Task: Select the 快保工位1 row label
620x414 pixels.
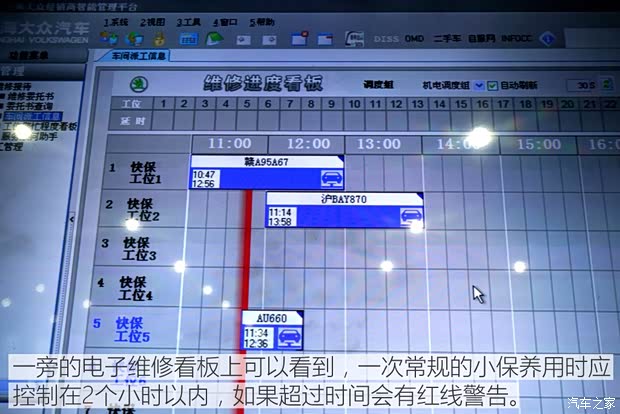Action: click(146, 173)
